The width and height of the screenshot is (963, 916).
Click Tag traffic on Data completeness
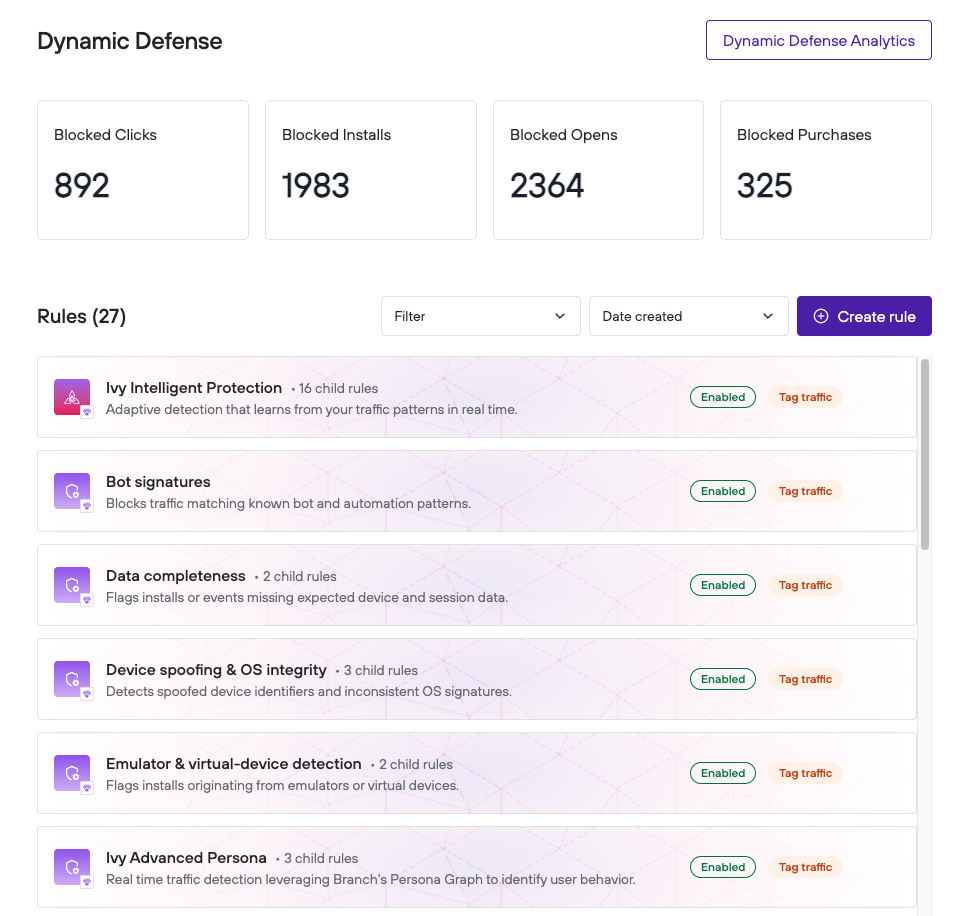click(x=805, y=585)
